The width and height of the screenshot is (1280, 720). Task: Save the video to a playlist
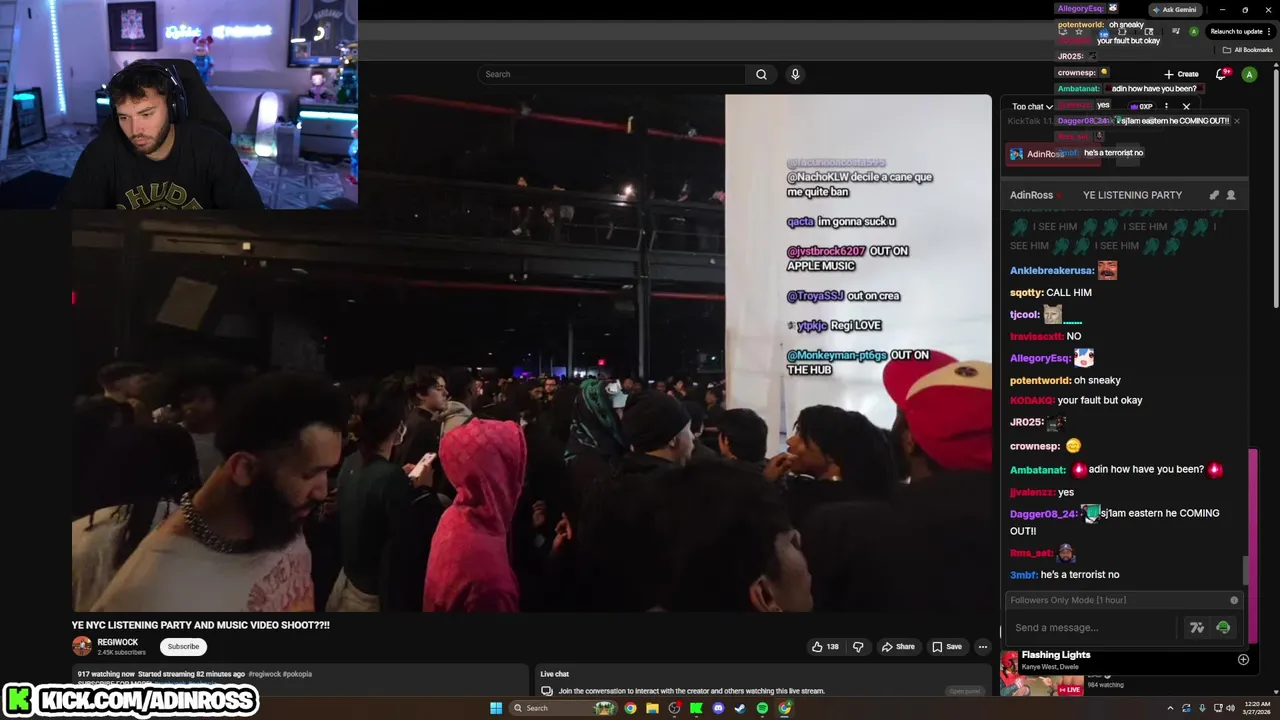947,647
